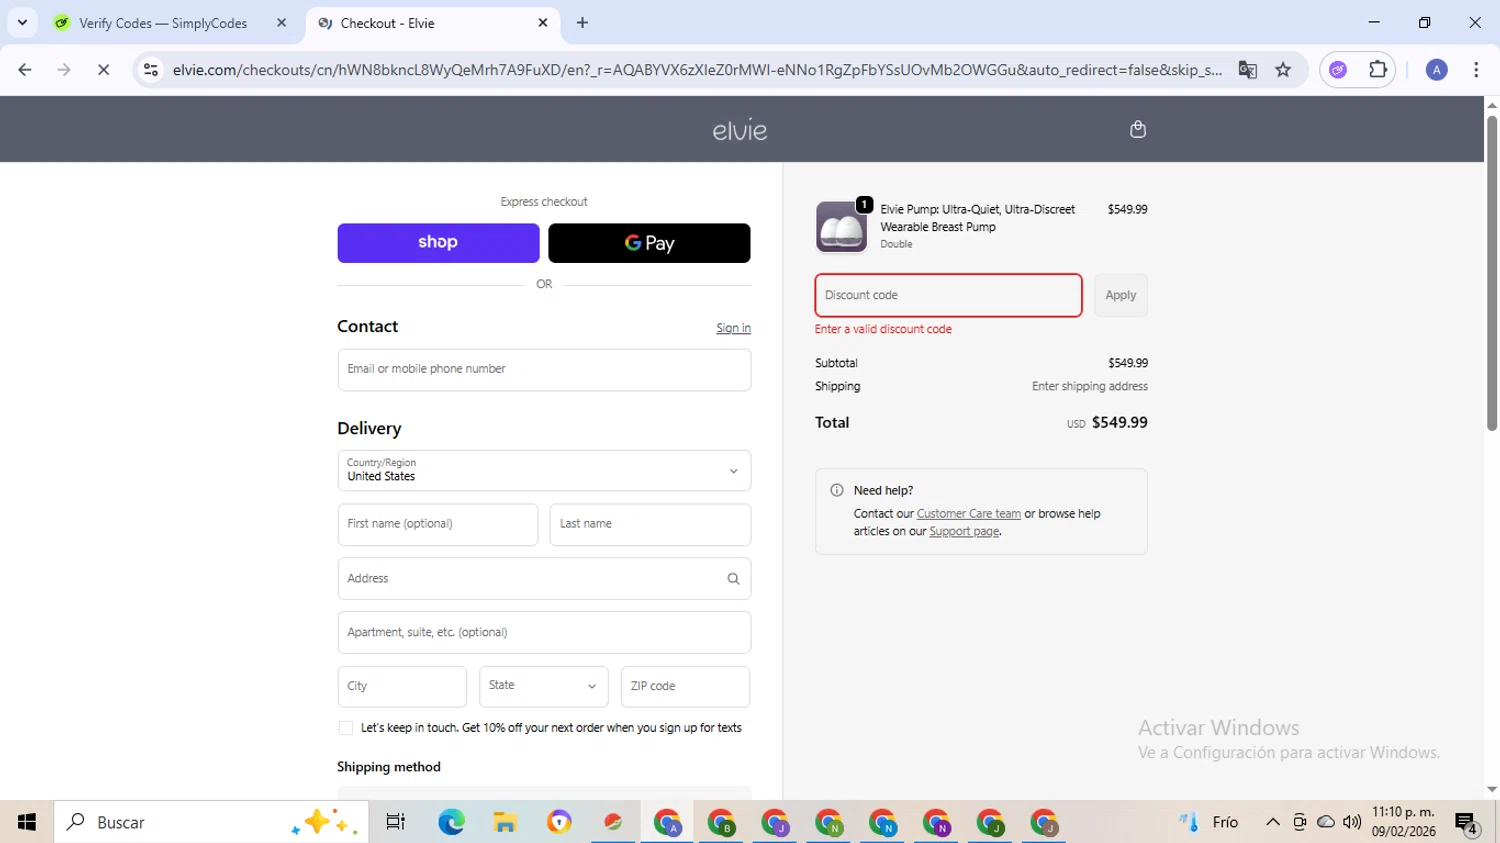Open the volume speaker tray icon
The width and height of the screenshot is (1500, 843).
click(1352, 822)
